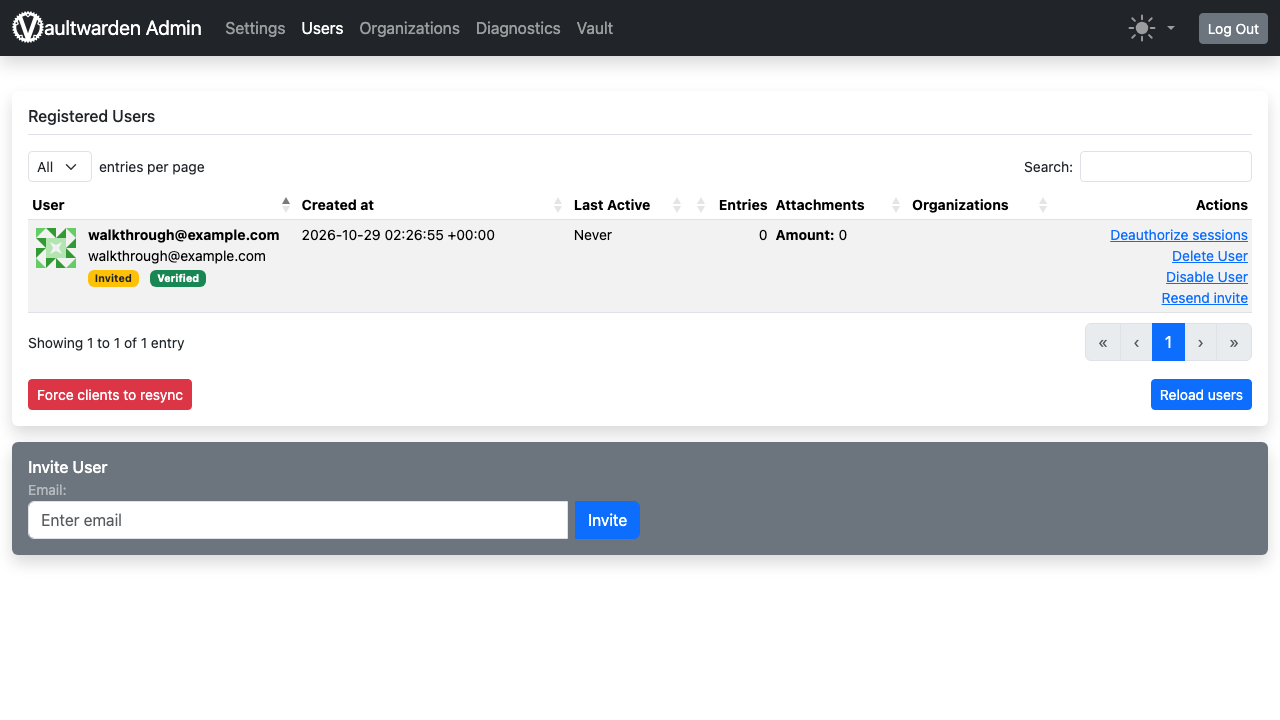The image size is (1280, 720).
Task: Sort table by Last Active column
Action: point(628,205)
